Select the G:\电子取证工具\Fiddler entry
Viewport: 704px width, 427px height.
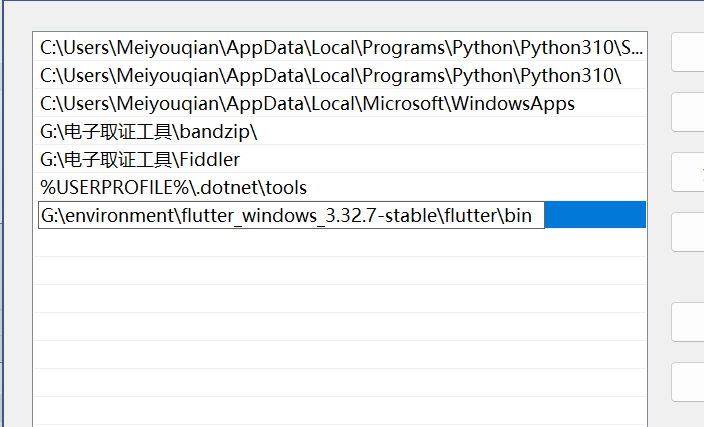140,159
